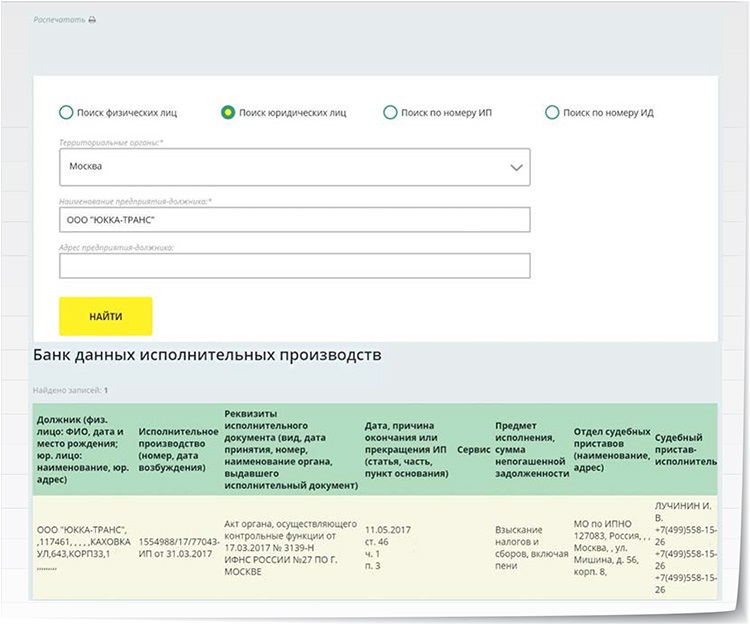The image size is (750, 624).
Task: Click the bailiff cell ЛУЧИНИН И. В.
Action: (x=685, y=547)
